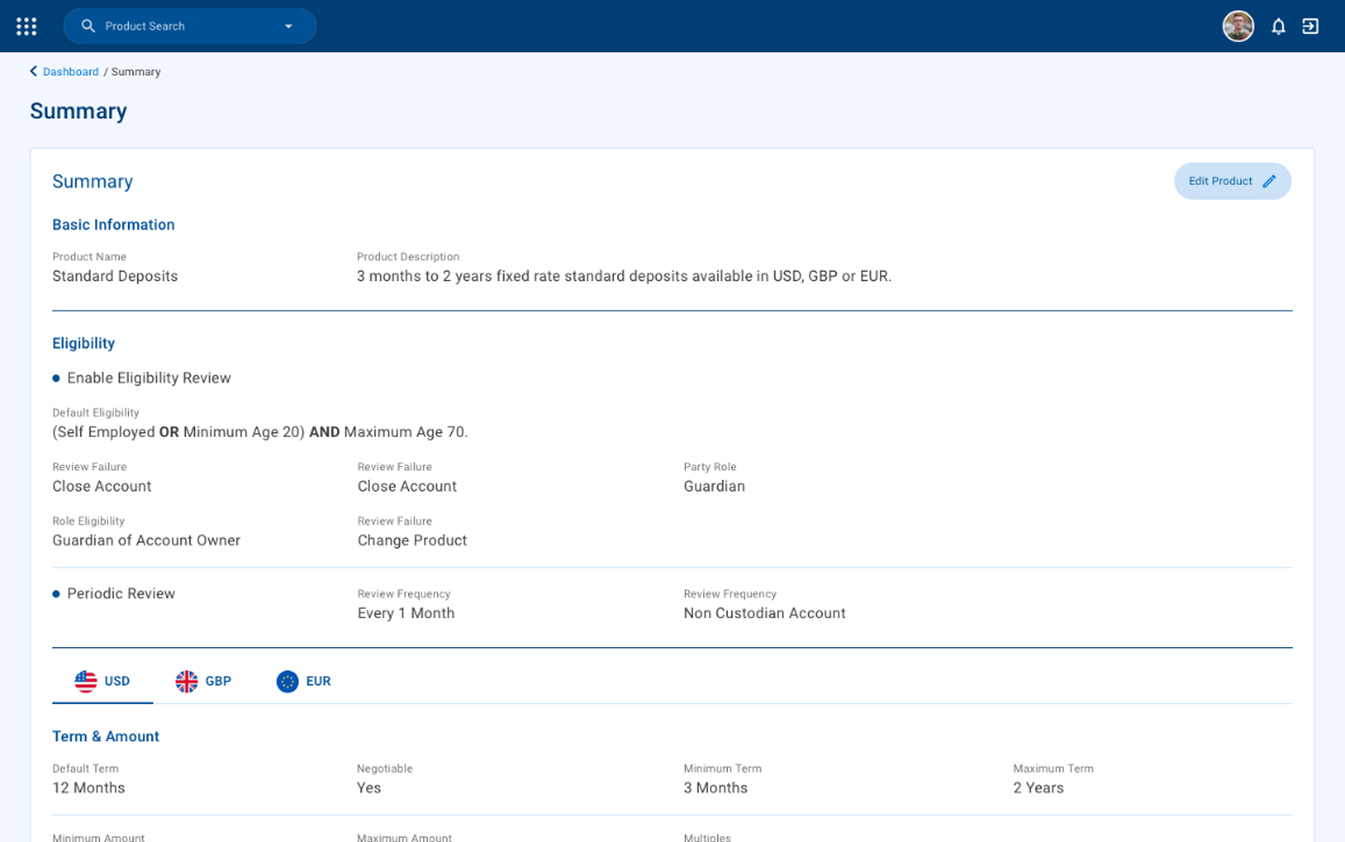The height and width of the screenshot is (842, 1345).
Task: Click the Summary breadcrumb text
Action: [x=136, y=72]
